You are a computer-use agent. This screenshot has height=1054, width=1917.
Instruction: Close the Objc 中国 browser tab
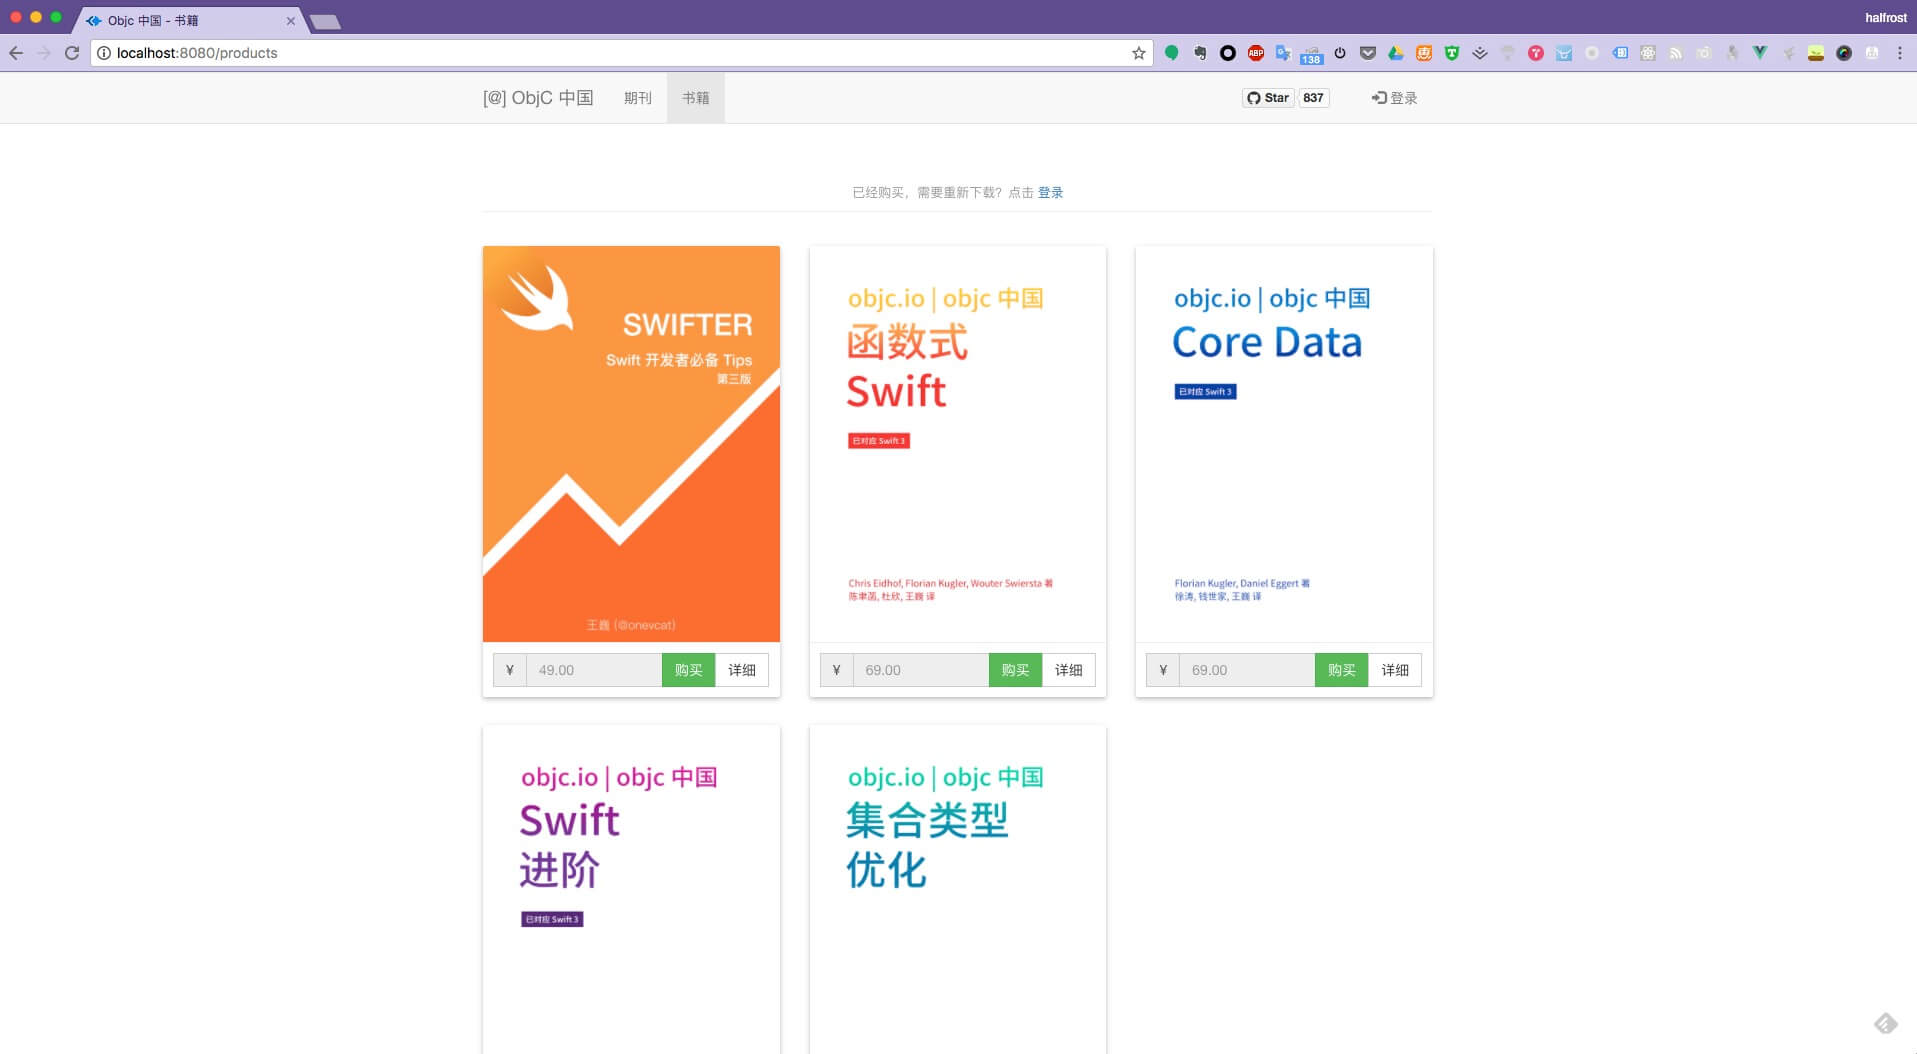click(x=290, y=20)
